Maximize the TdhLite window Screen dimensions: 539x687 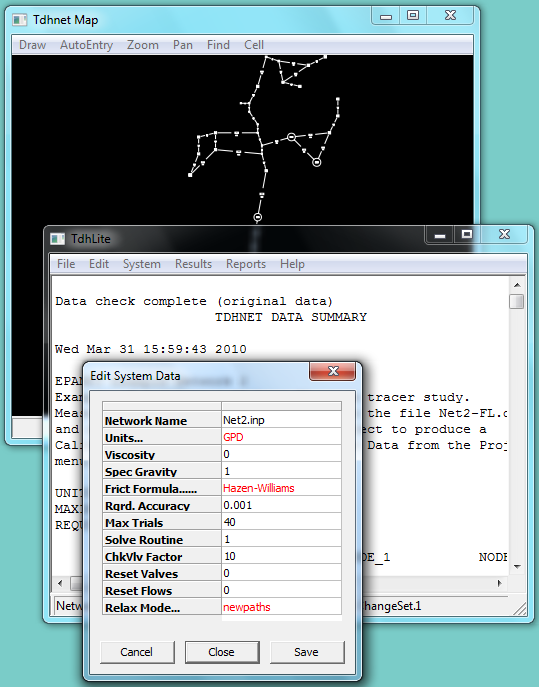pyautogui.click(x=467, y=235)
